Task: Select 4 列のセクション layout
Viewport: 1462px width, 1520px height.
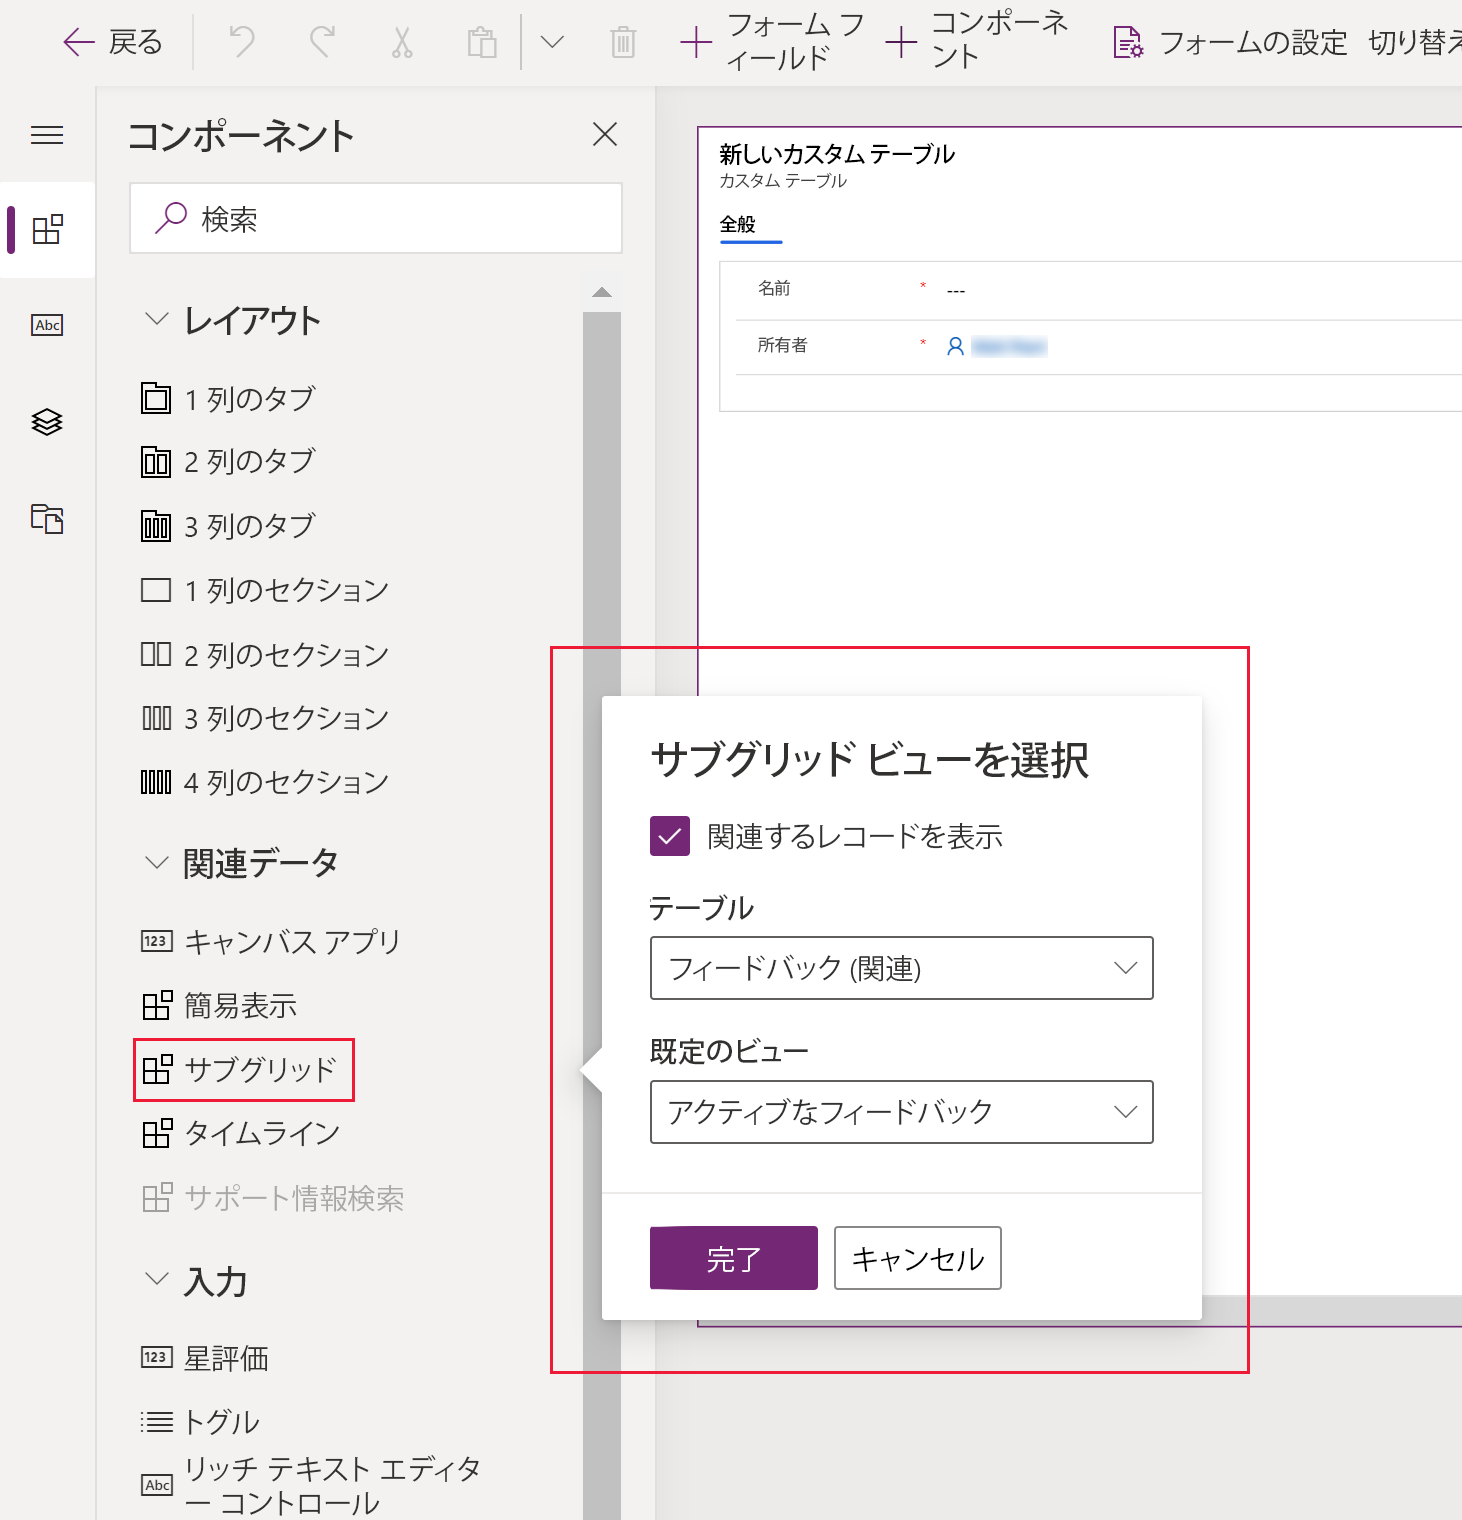Action: point(265,781)
